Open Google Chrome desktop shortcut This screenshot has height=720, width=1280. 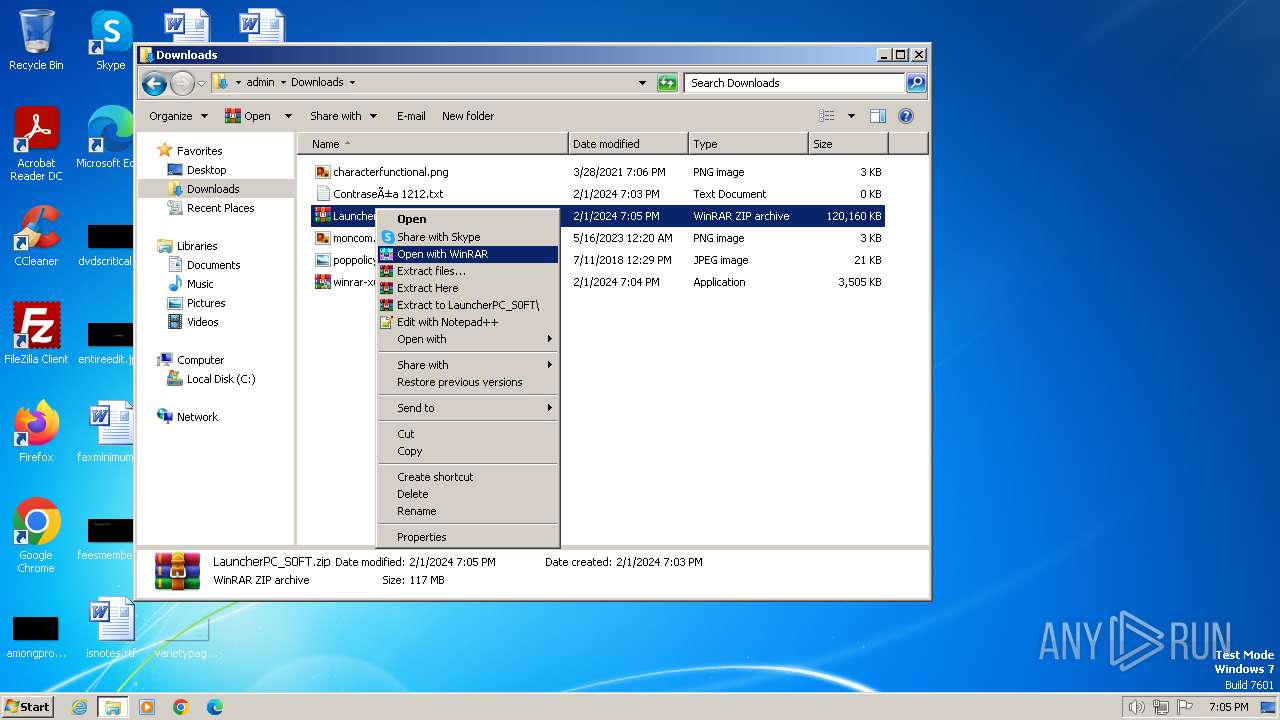point(36,535)
